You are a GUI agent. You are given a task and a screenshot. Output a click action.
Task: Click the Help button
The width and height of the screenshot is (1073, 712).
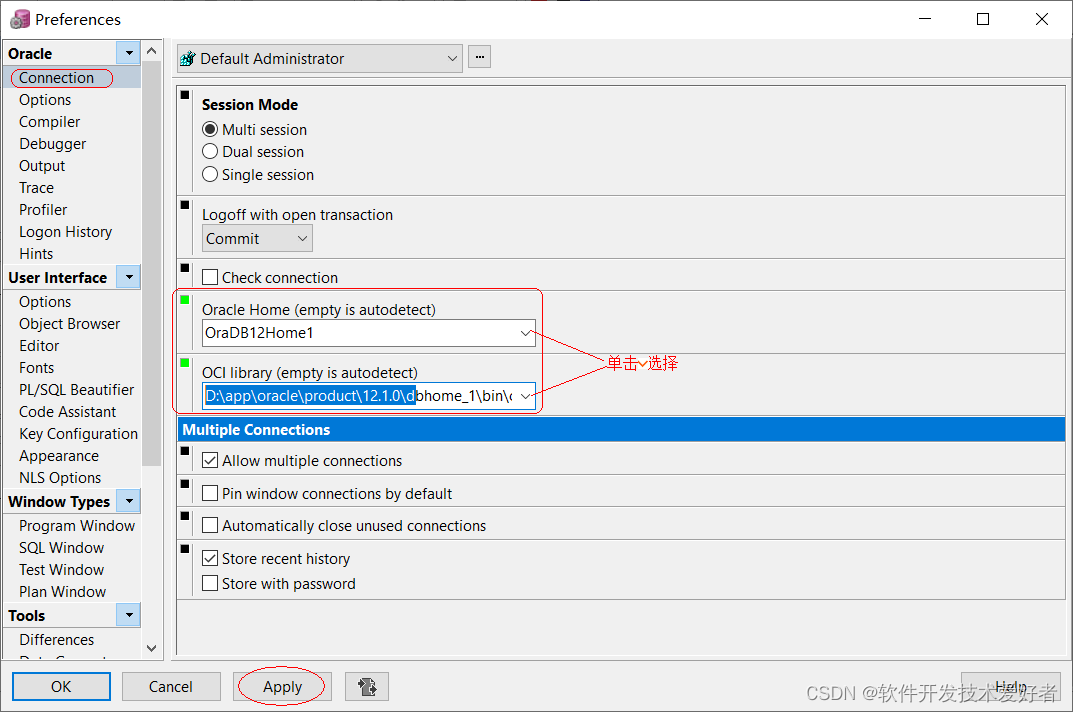click(x=1011, y=687)
